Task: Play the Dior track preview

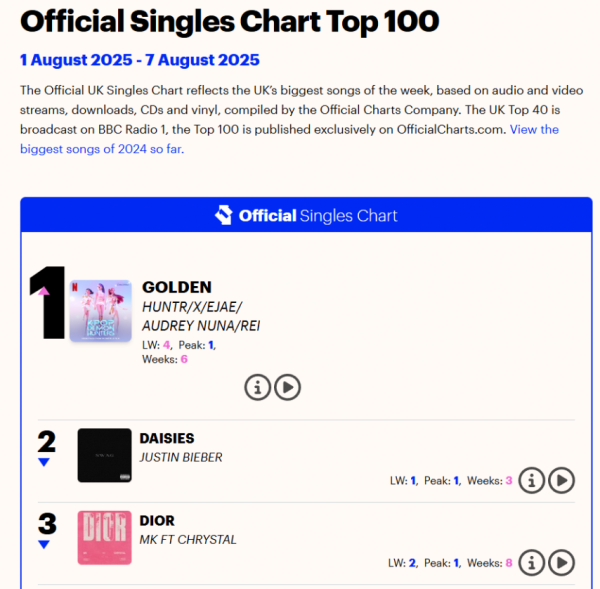Action: point(561,563)
